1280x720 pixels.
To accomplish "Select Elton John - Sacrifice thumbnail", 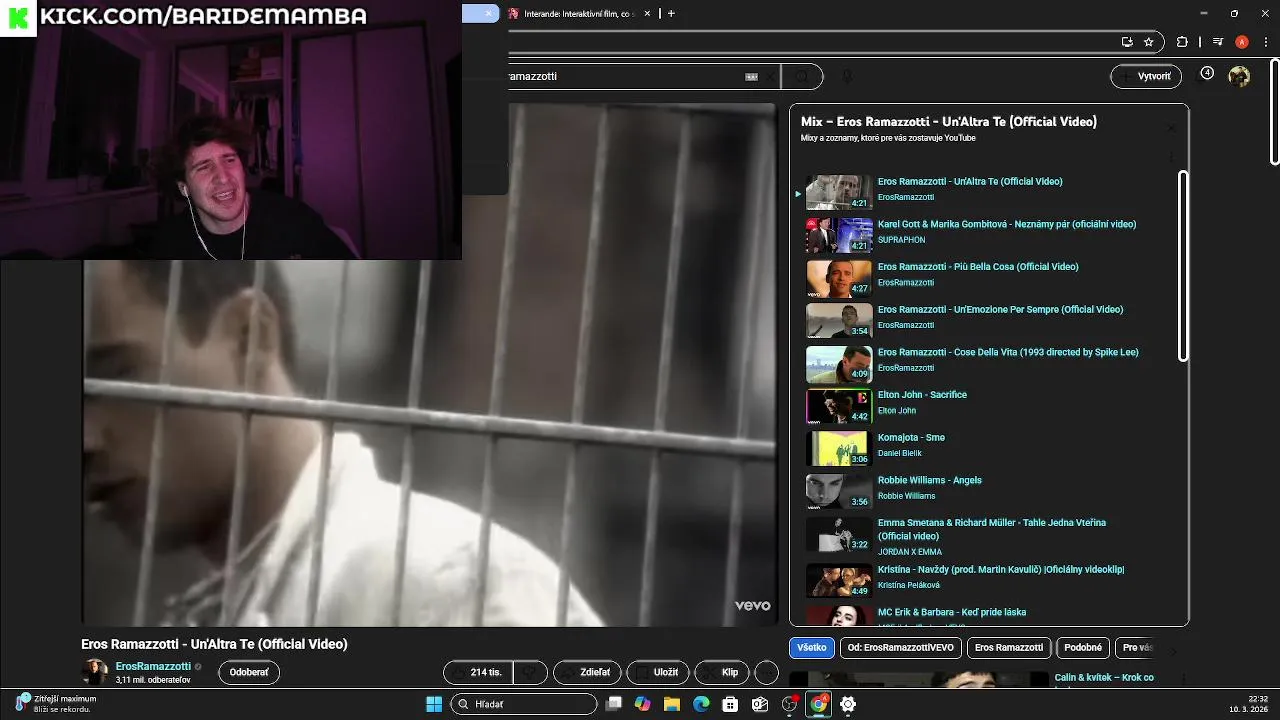I will pos(839,406).
